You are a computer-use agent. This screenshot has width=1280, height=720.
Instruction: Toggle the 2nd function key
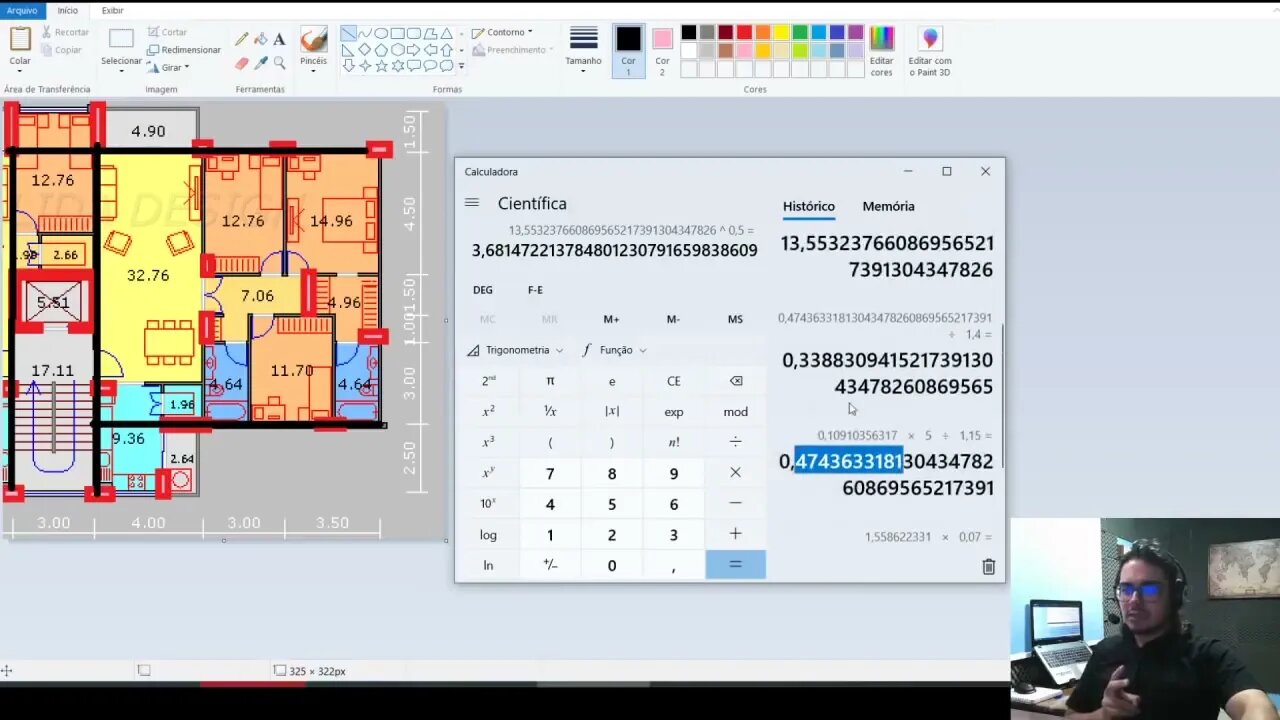click(488, 381)
